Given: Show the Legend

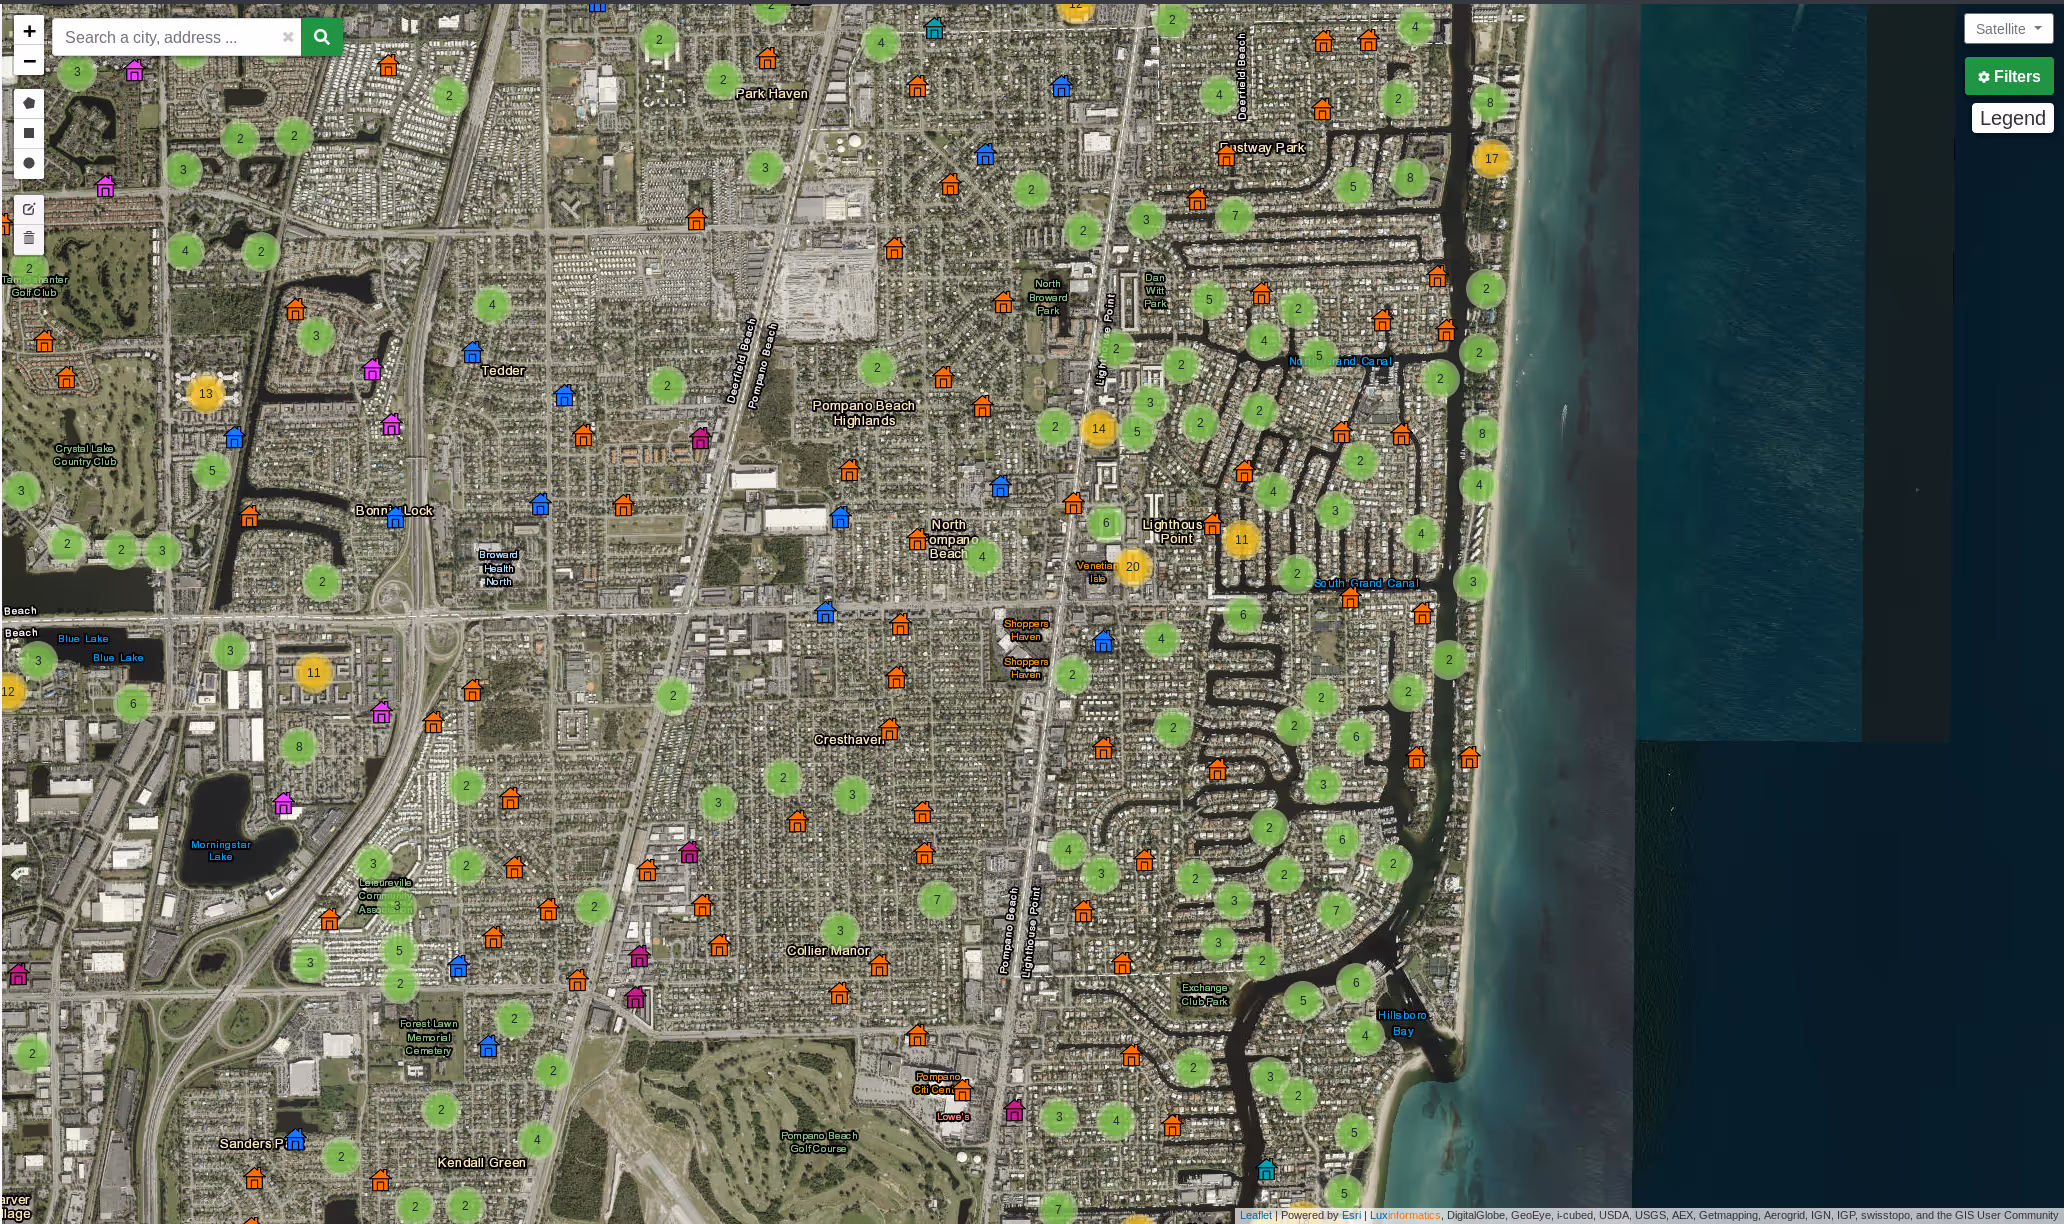Looking at the screenshot, I should [x=2012, y=118].
